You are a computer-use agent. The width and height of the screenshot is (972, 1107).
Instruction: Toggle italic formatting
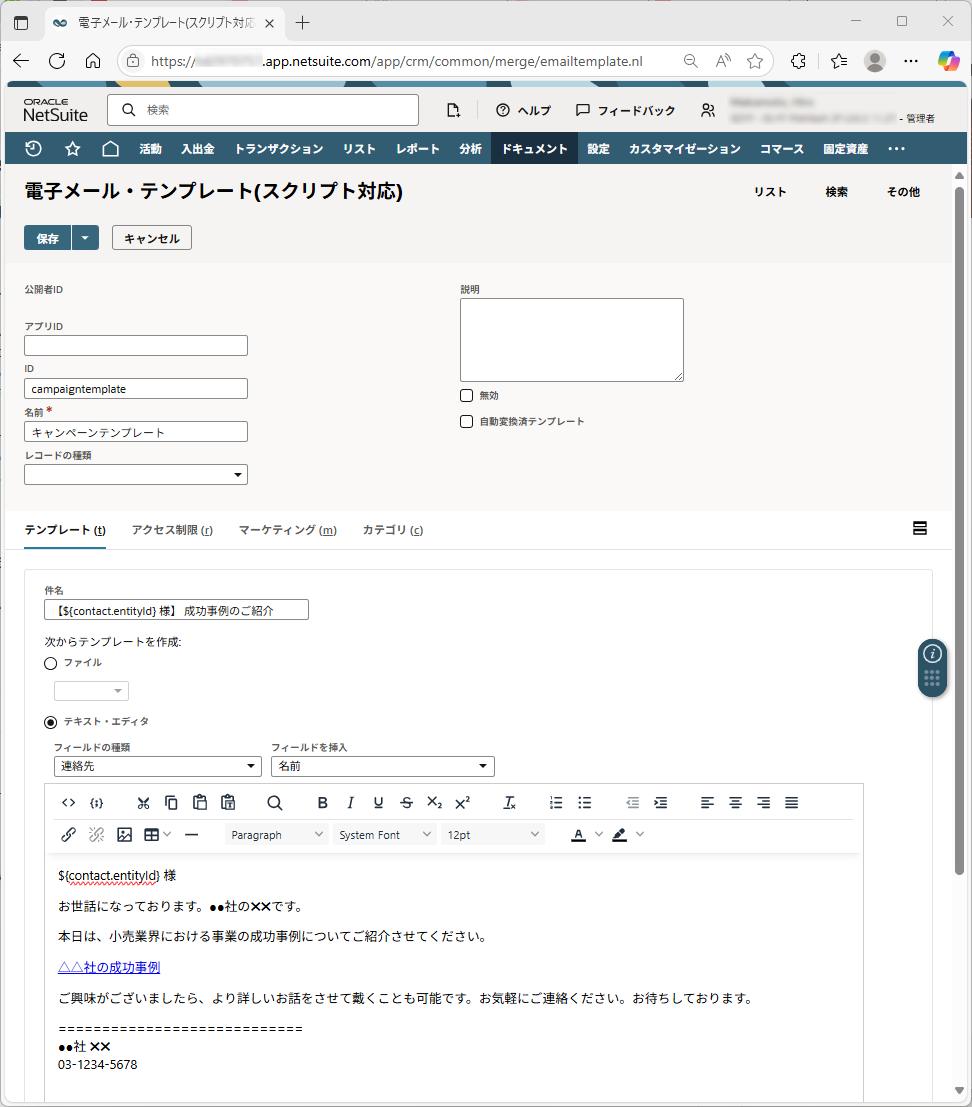(x=350, y=803)
